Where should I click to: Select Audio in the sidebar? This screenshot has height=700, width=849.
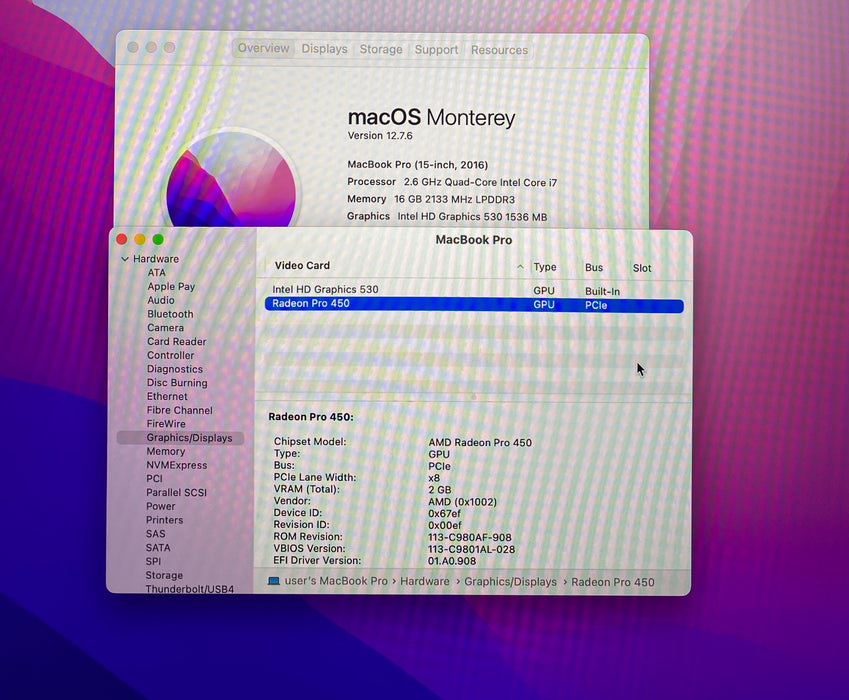pyautogui.click(x=161, y=300)
